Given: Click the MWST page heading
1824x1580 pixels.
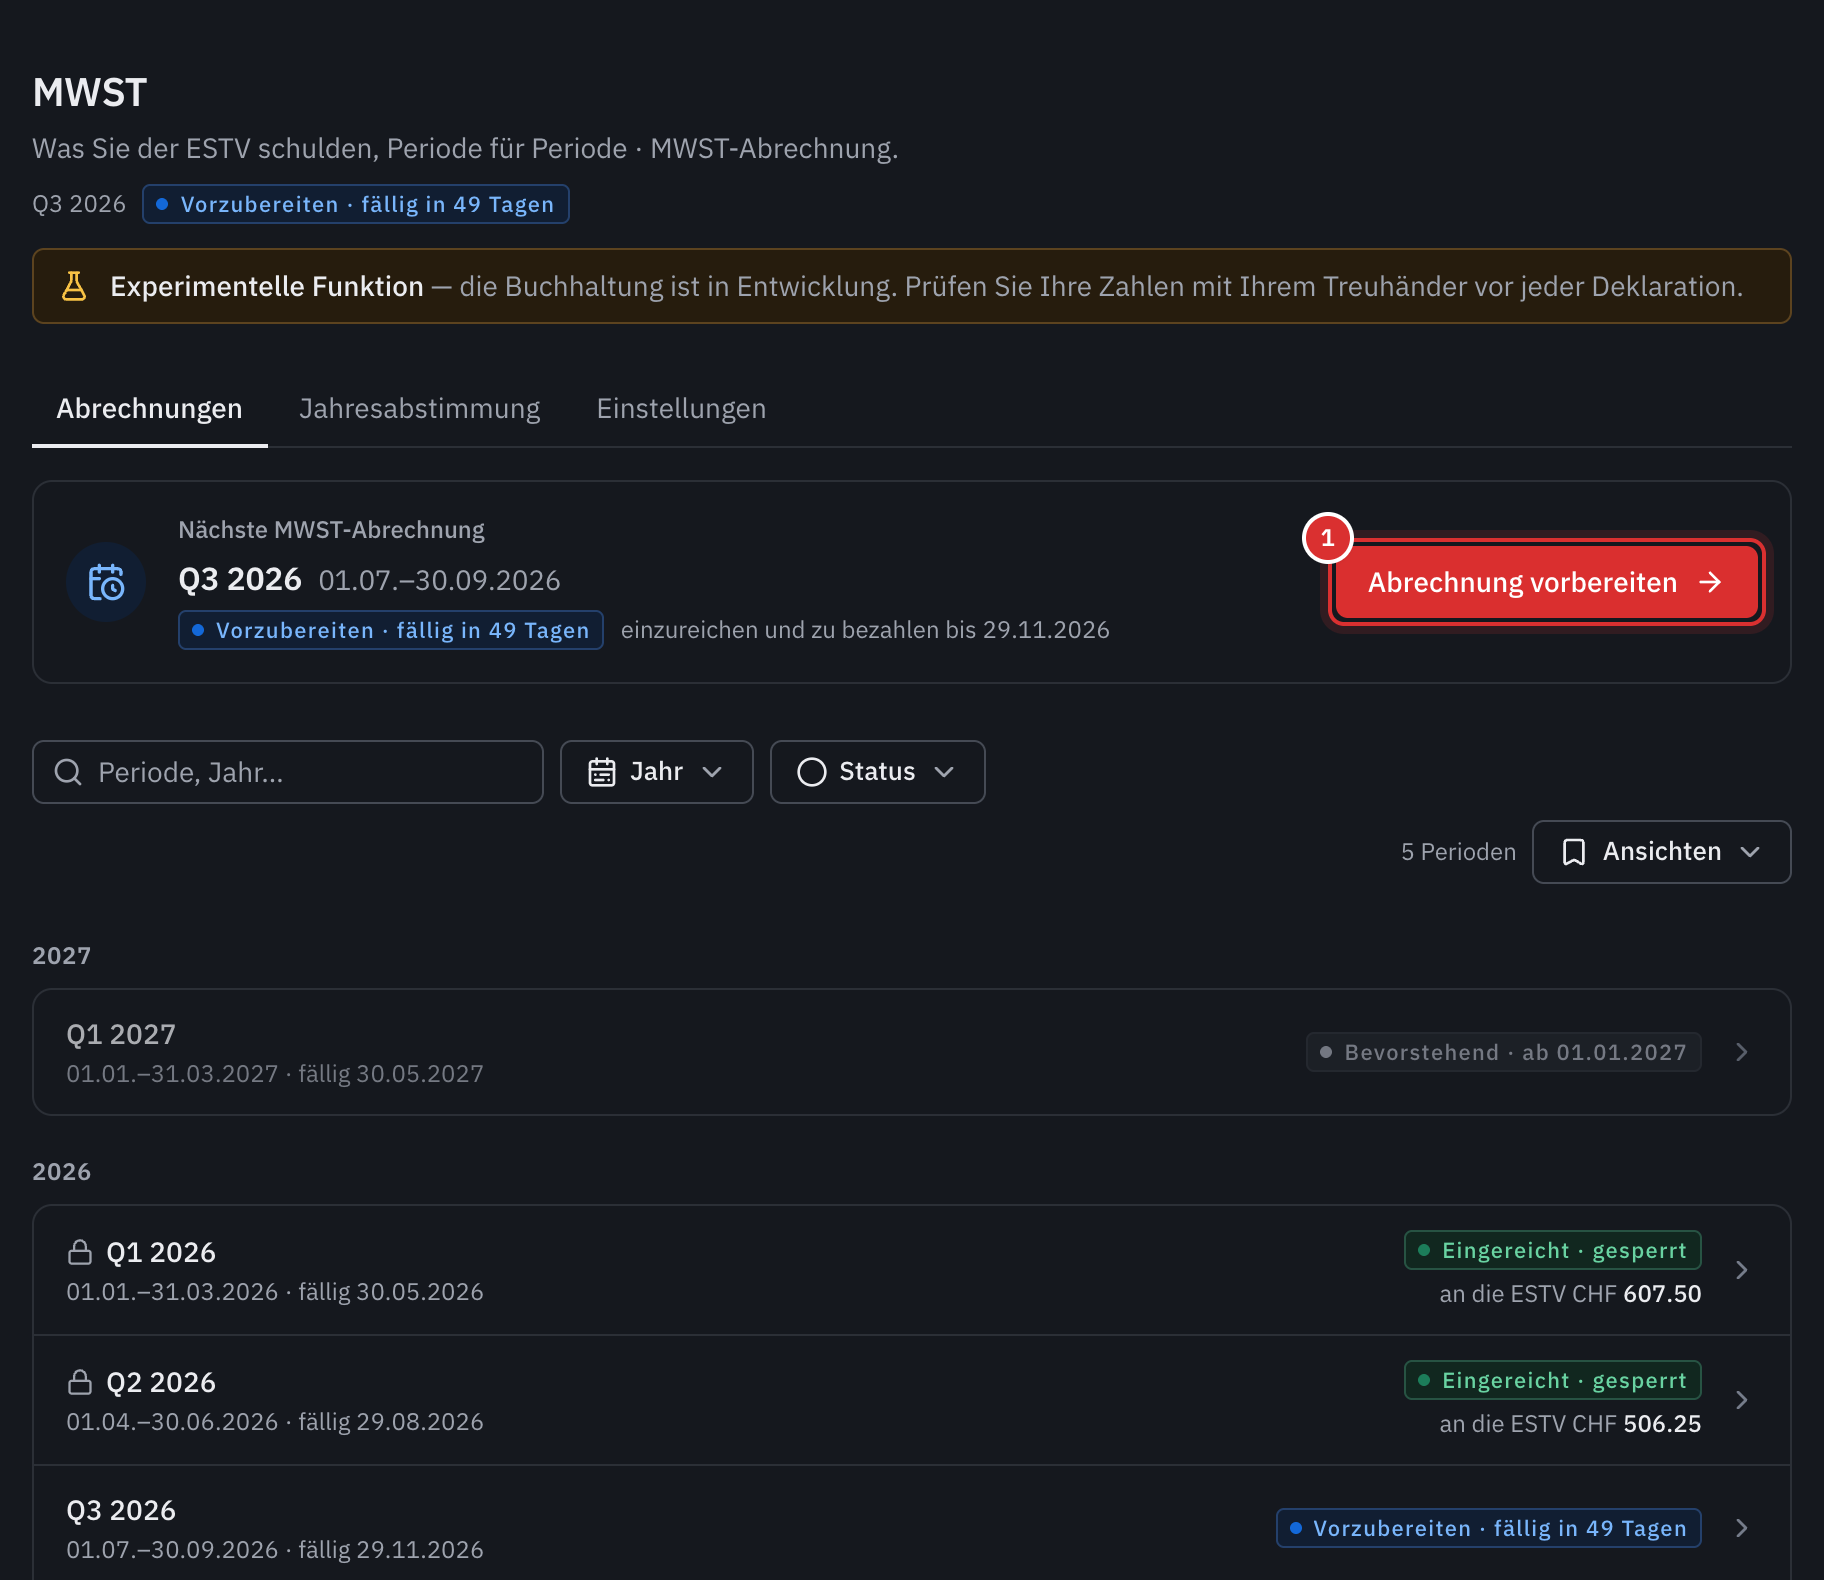Looking at the screenshot, I should click(90, 93).
